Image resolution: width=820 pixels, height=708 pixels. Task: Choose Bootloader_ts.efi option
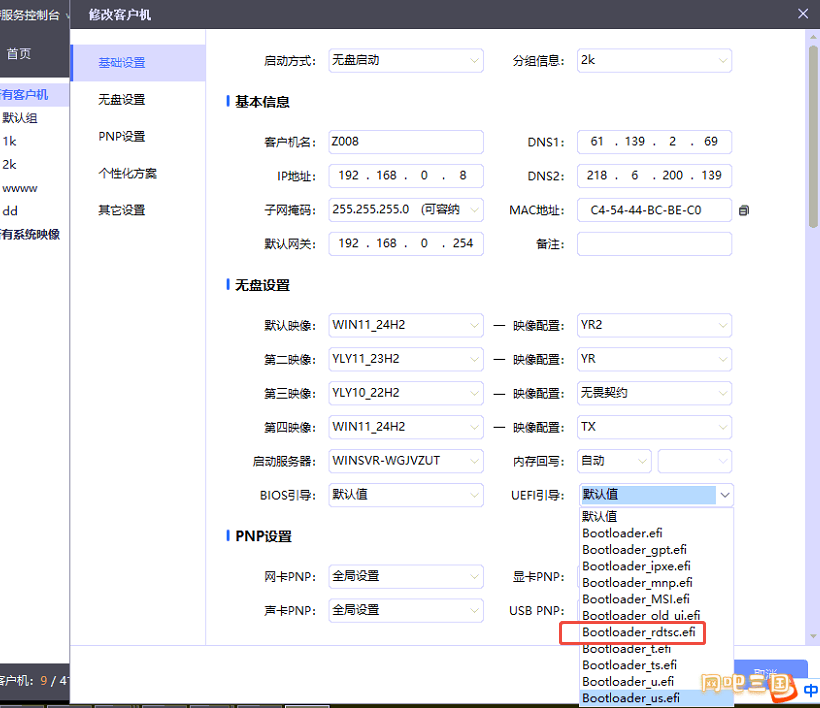coord(656,665)
